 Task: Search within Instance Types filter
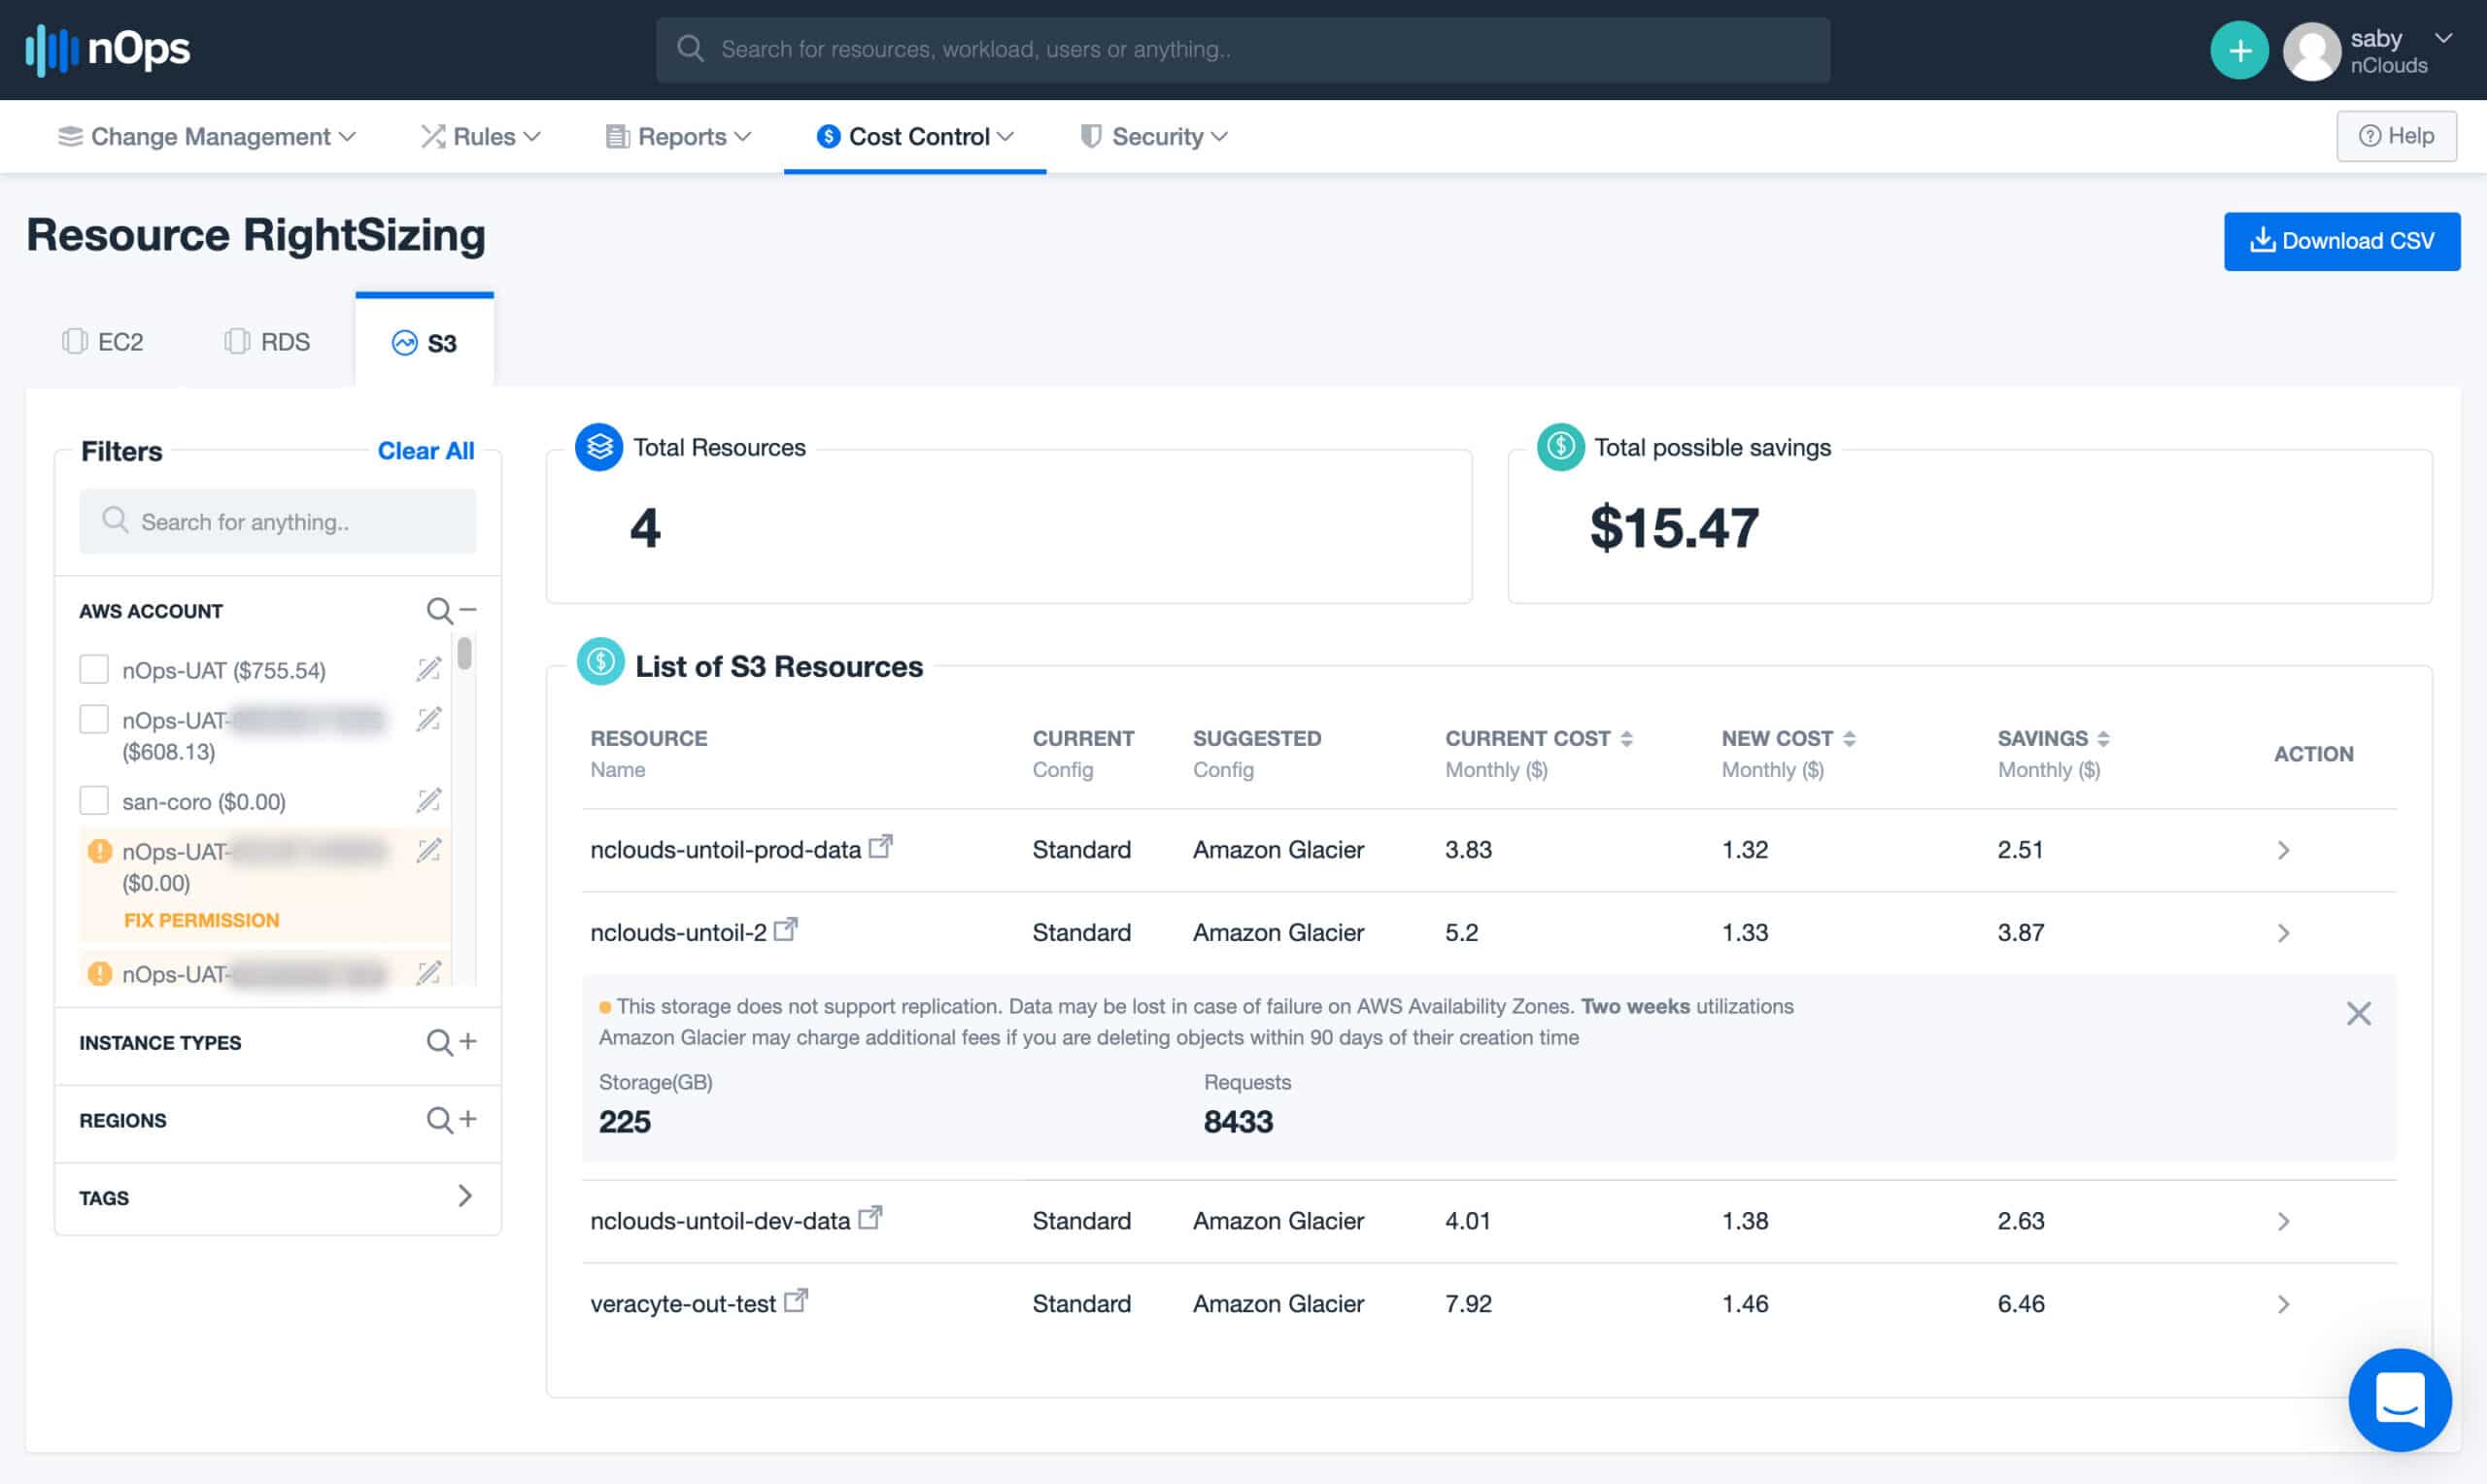(439, 1042)
